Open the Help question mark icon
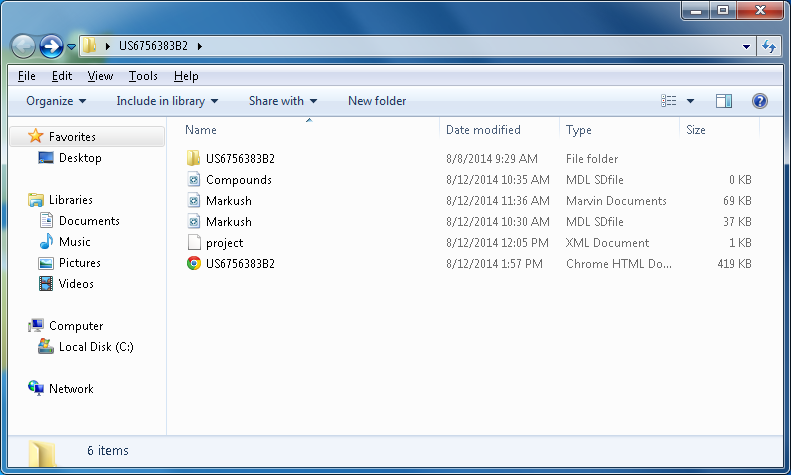 pos(759,101)
